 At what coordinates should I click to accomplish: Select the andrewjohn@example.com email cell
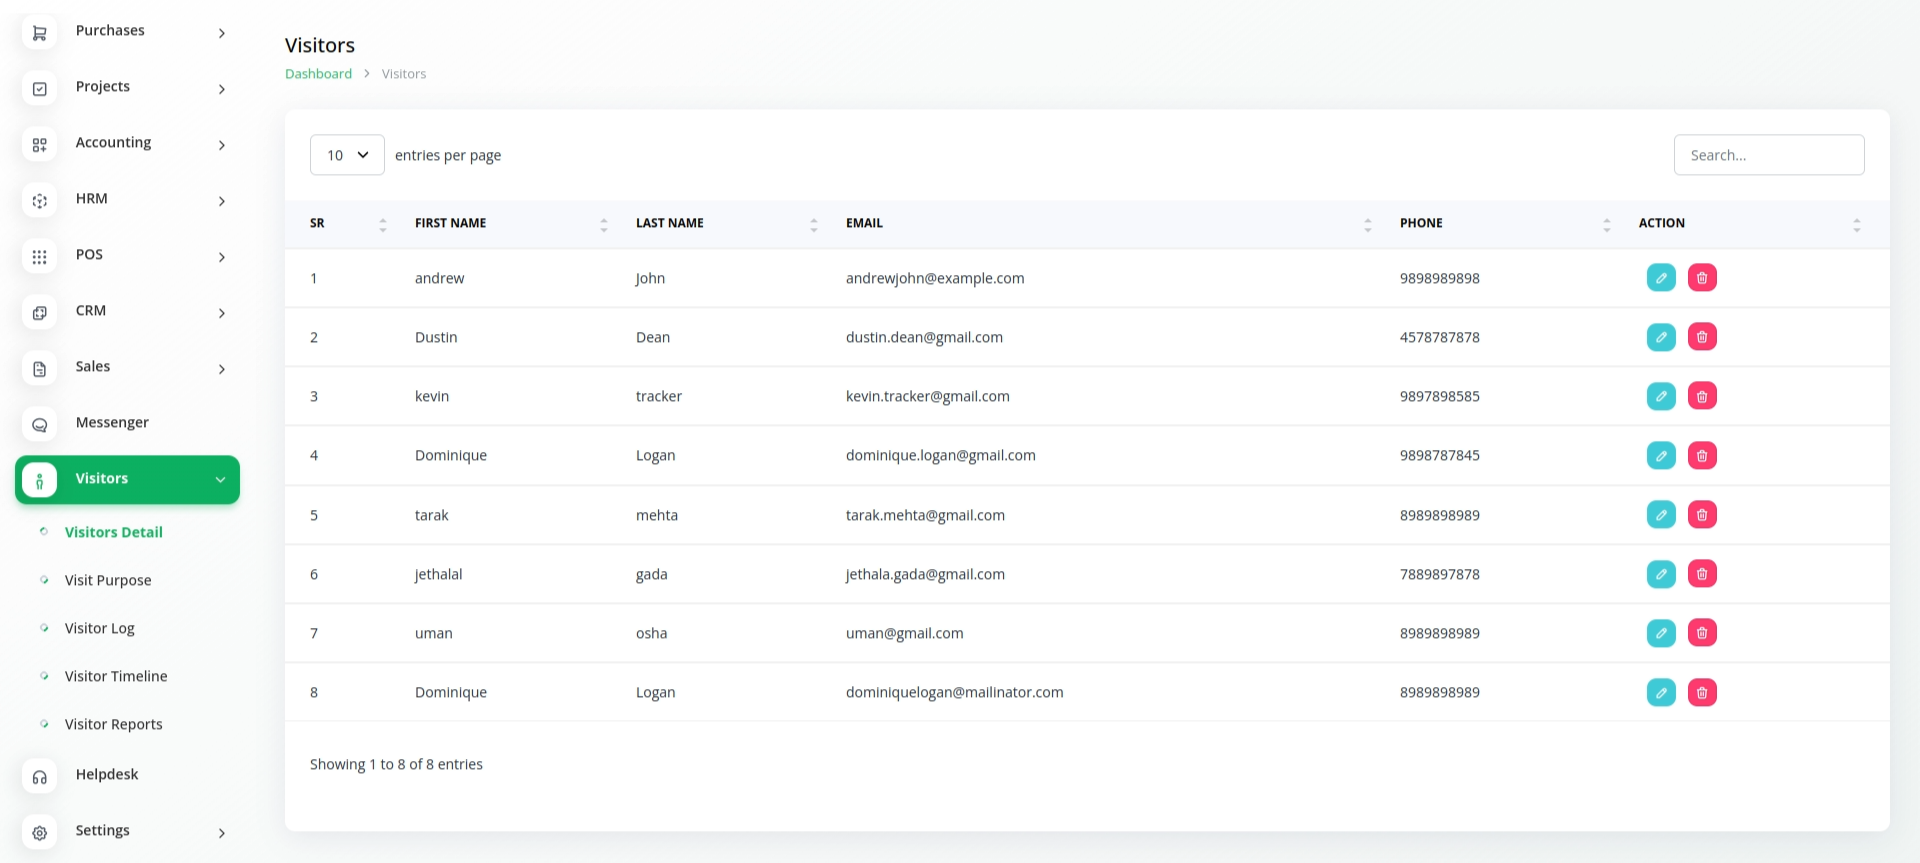[935, 278]
